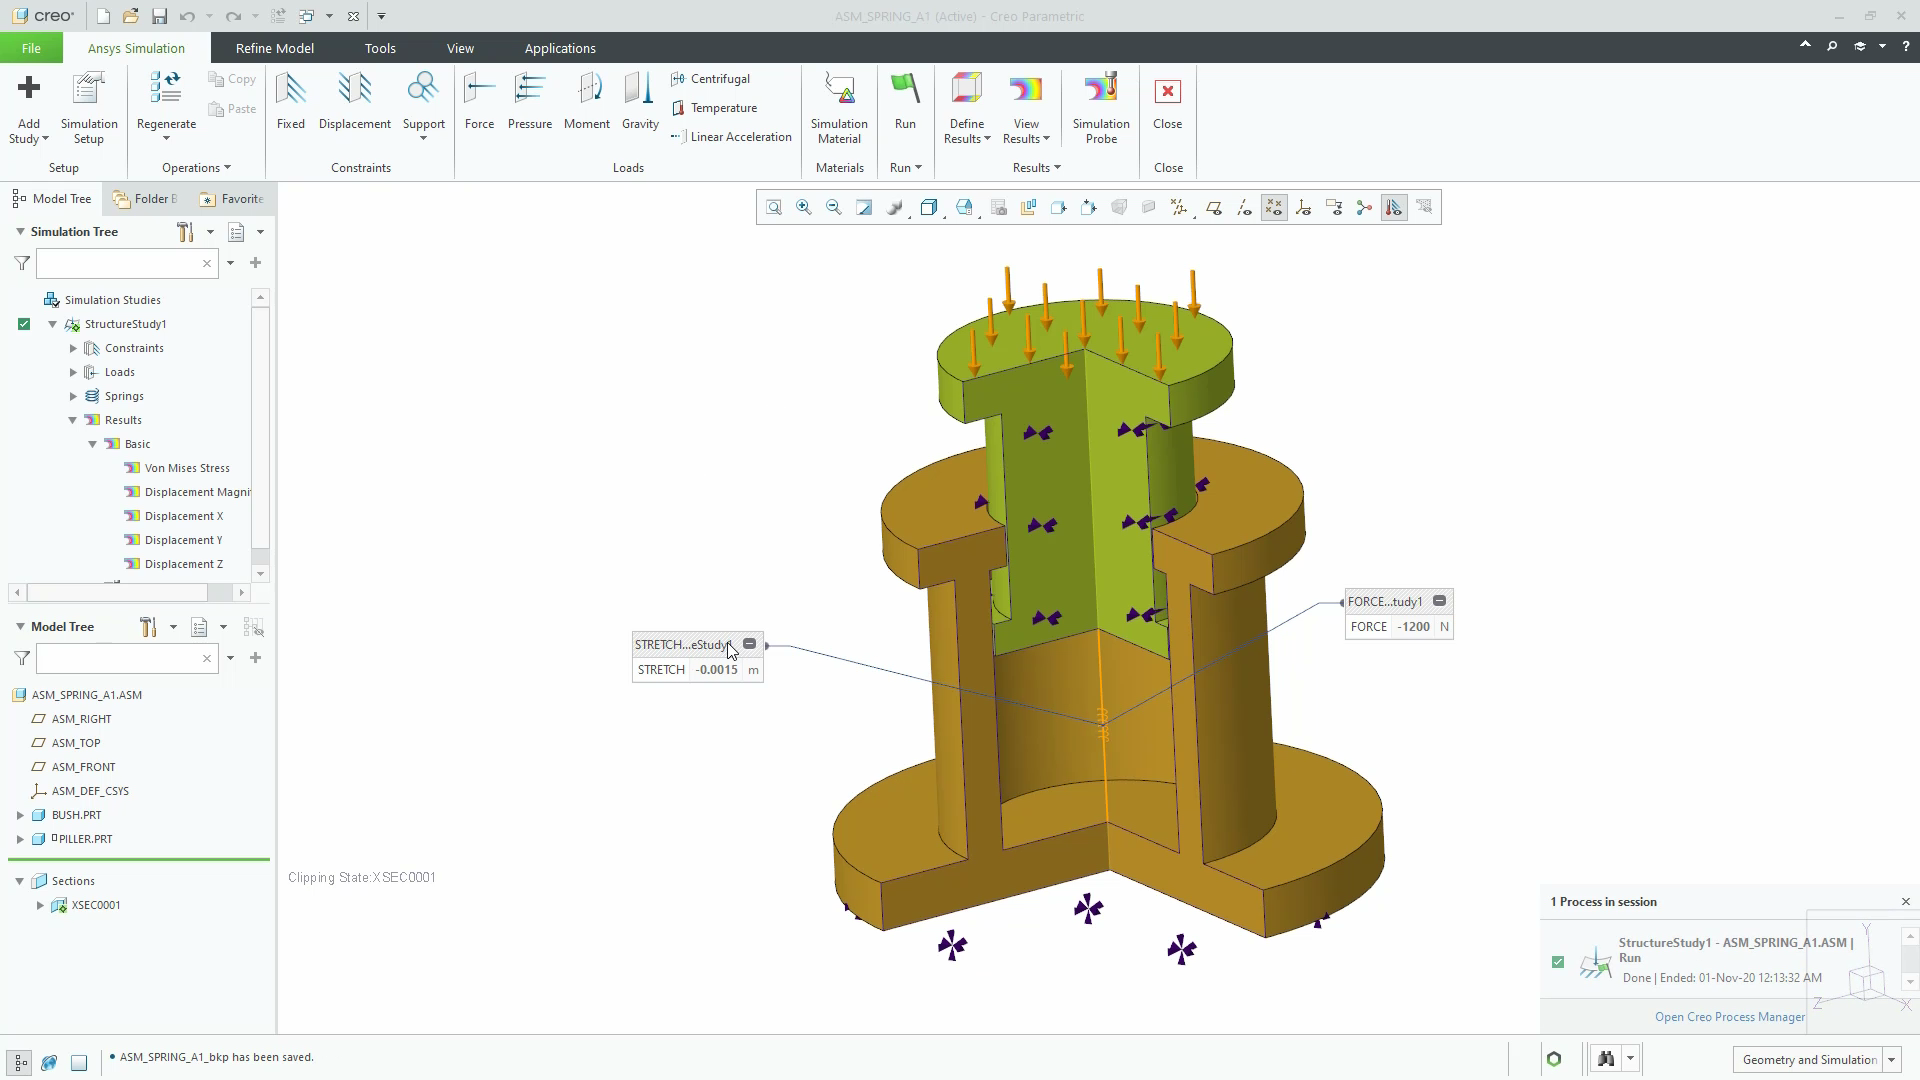Open the Simulation Probe tool
The width and height of the screenshot is (1920, 1080).
click(1101, 108)
